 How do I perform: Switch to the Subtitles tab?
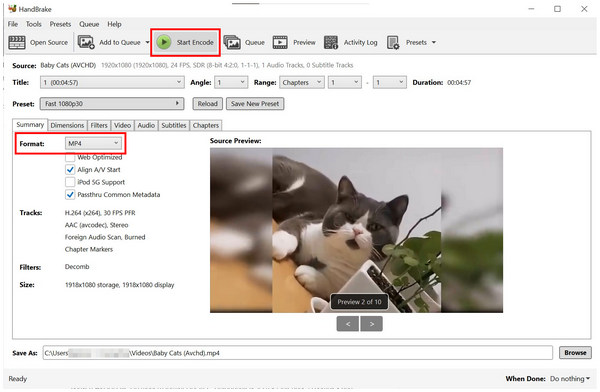174,125
